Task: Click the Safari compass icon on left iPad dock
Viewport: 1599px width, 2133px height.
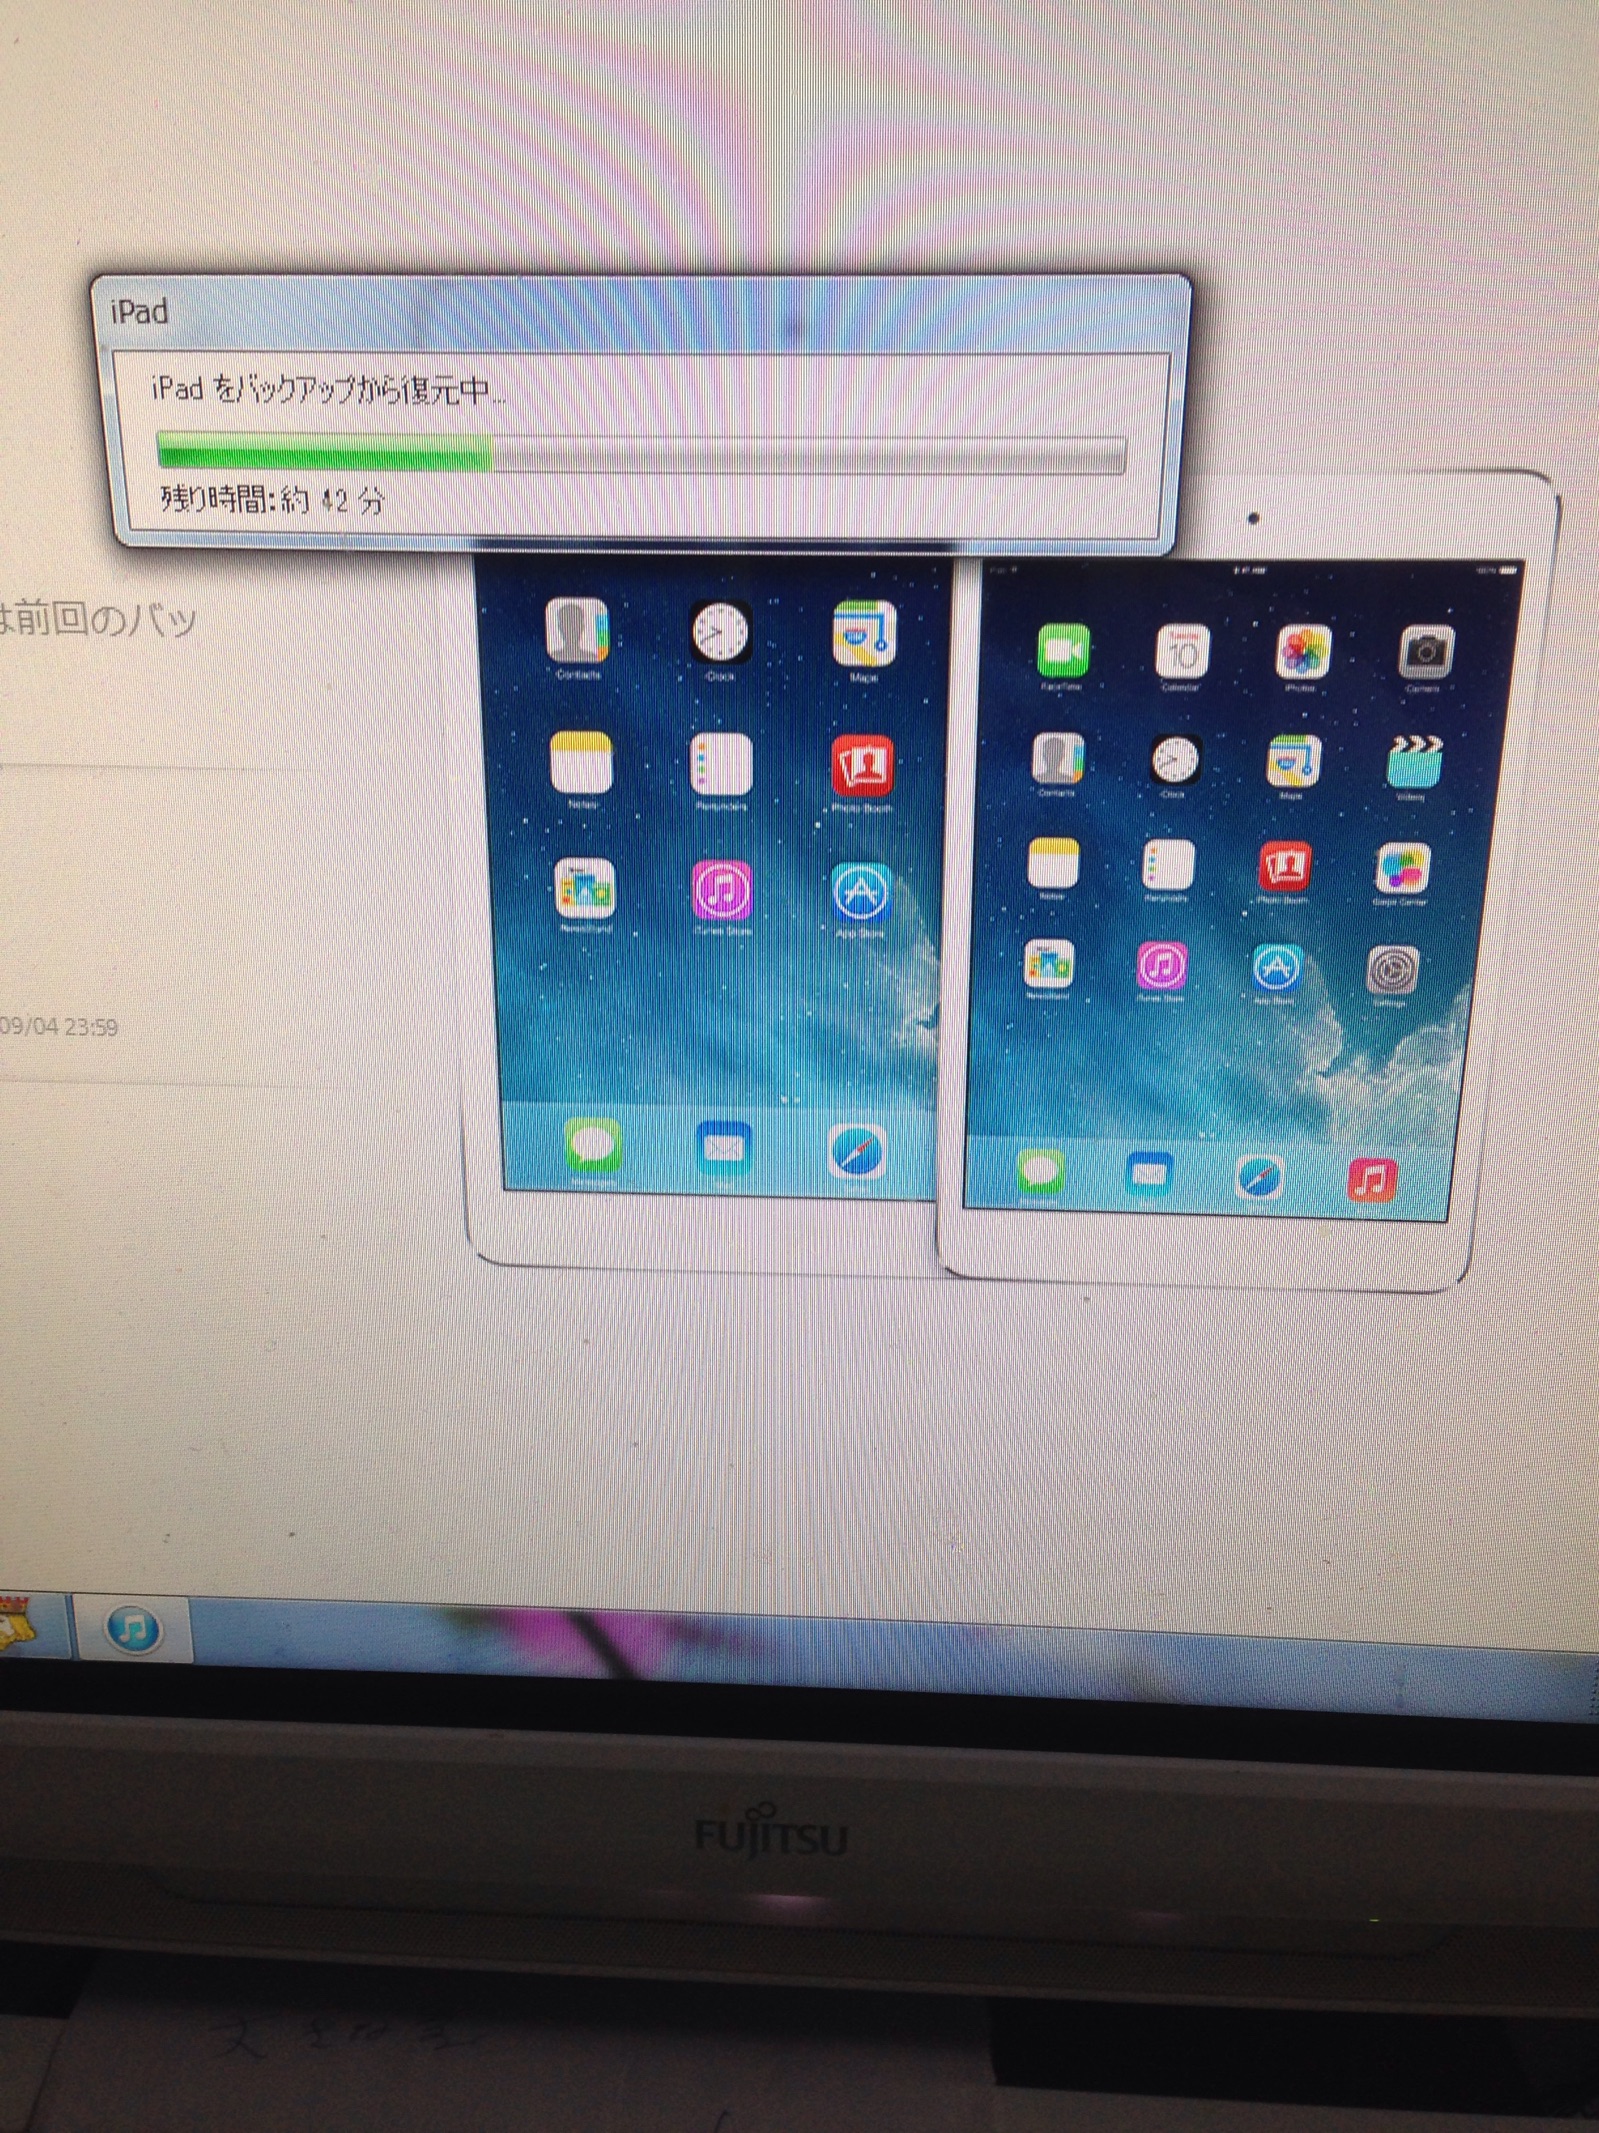Action: (858, 1152)
